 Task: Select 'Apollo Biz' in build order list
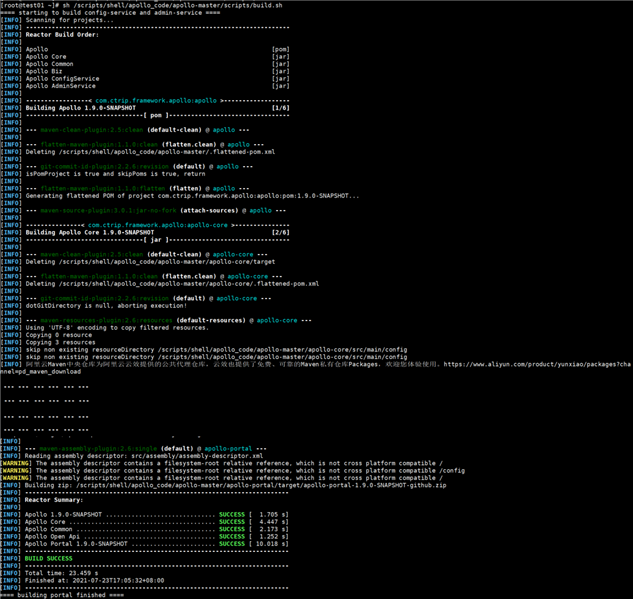44,71
